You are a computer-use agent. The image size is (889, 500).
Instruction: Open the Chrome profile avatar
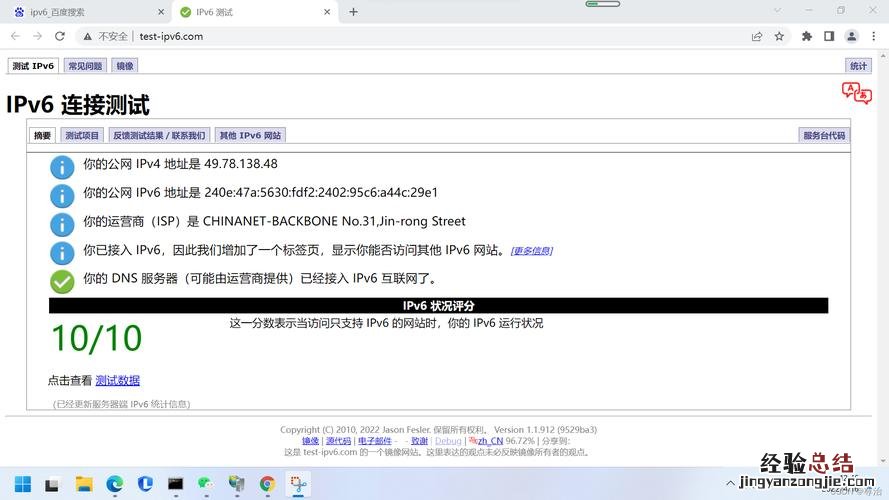851,36
